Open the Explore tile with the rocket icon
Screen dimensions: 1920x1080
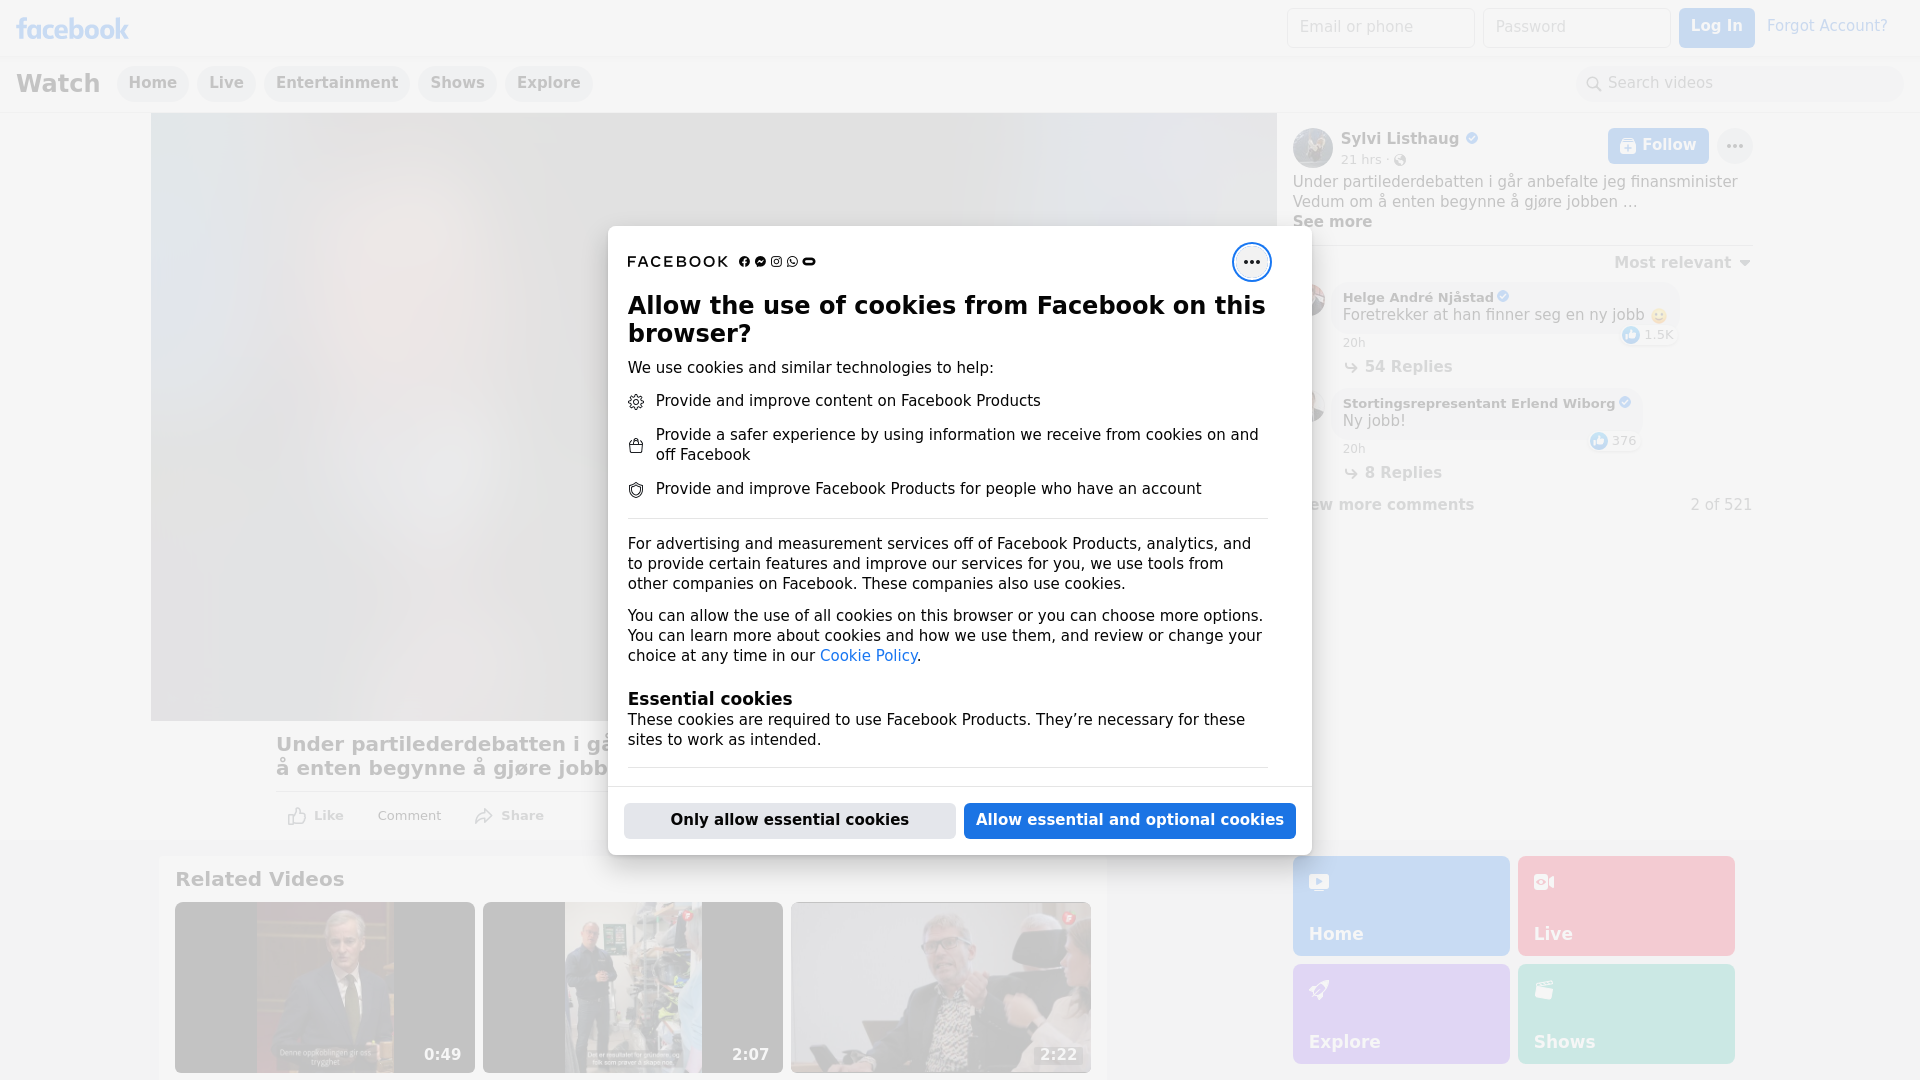coord(1400,1014)
